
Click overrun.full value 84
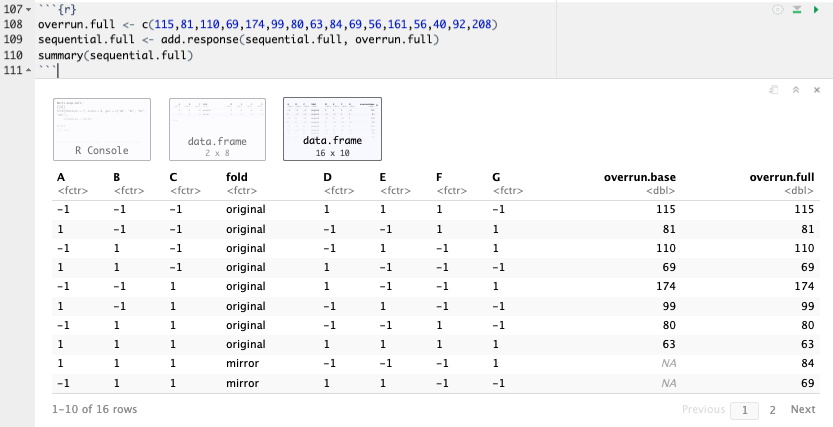point(808,363)
